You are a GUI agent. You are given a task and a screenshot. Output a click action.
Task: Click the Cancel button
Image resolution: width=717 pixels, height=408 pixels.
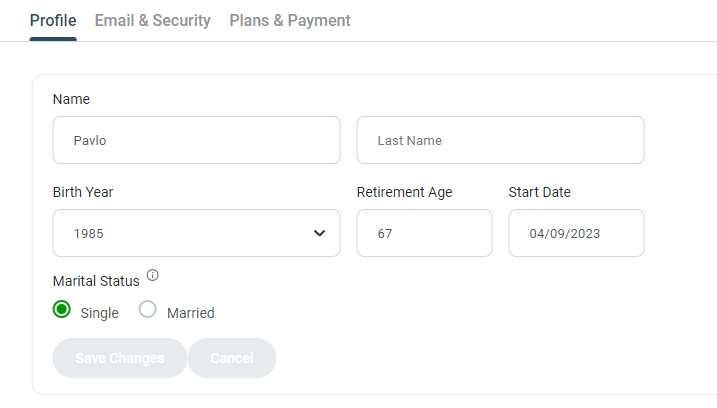pos(232,358)
